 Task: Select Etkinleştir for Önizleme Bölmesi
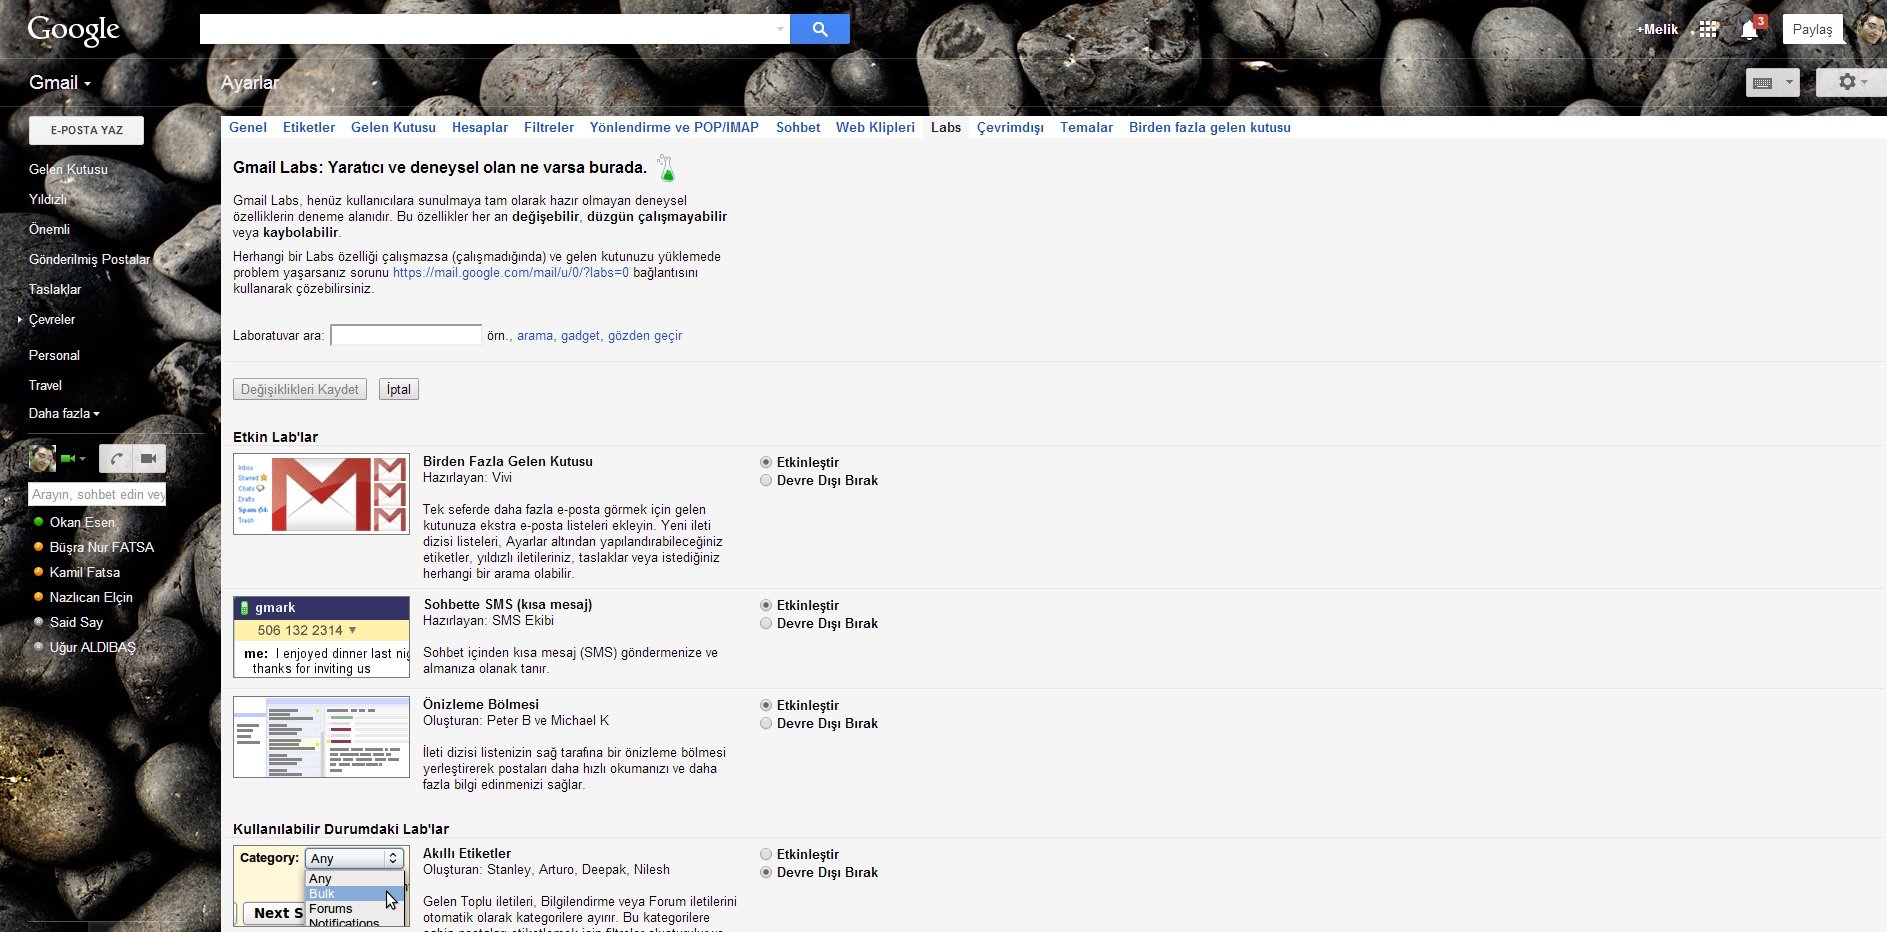click(766, 705)
